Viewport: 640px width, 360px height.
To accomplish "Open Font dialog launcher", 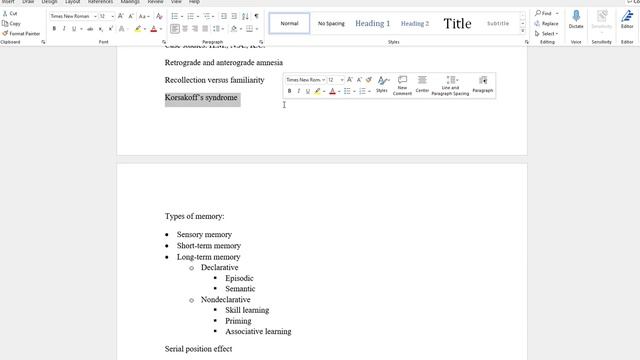I will [x=164, y=42].
